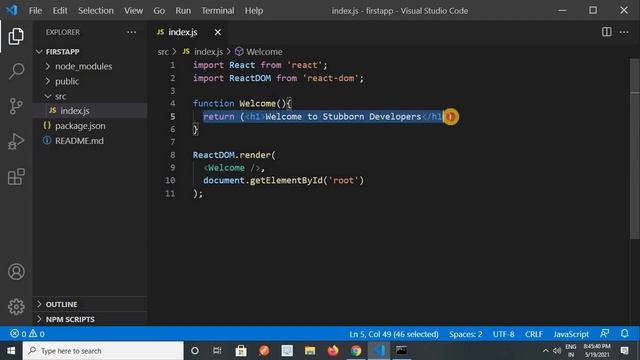Open the notifications bell in status bar

(624, 333)
